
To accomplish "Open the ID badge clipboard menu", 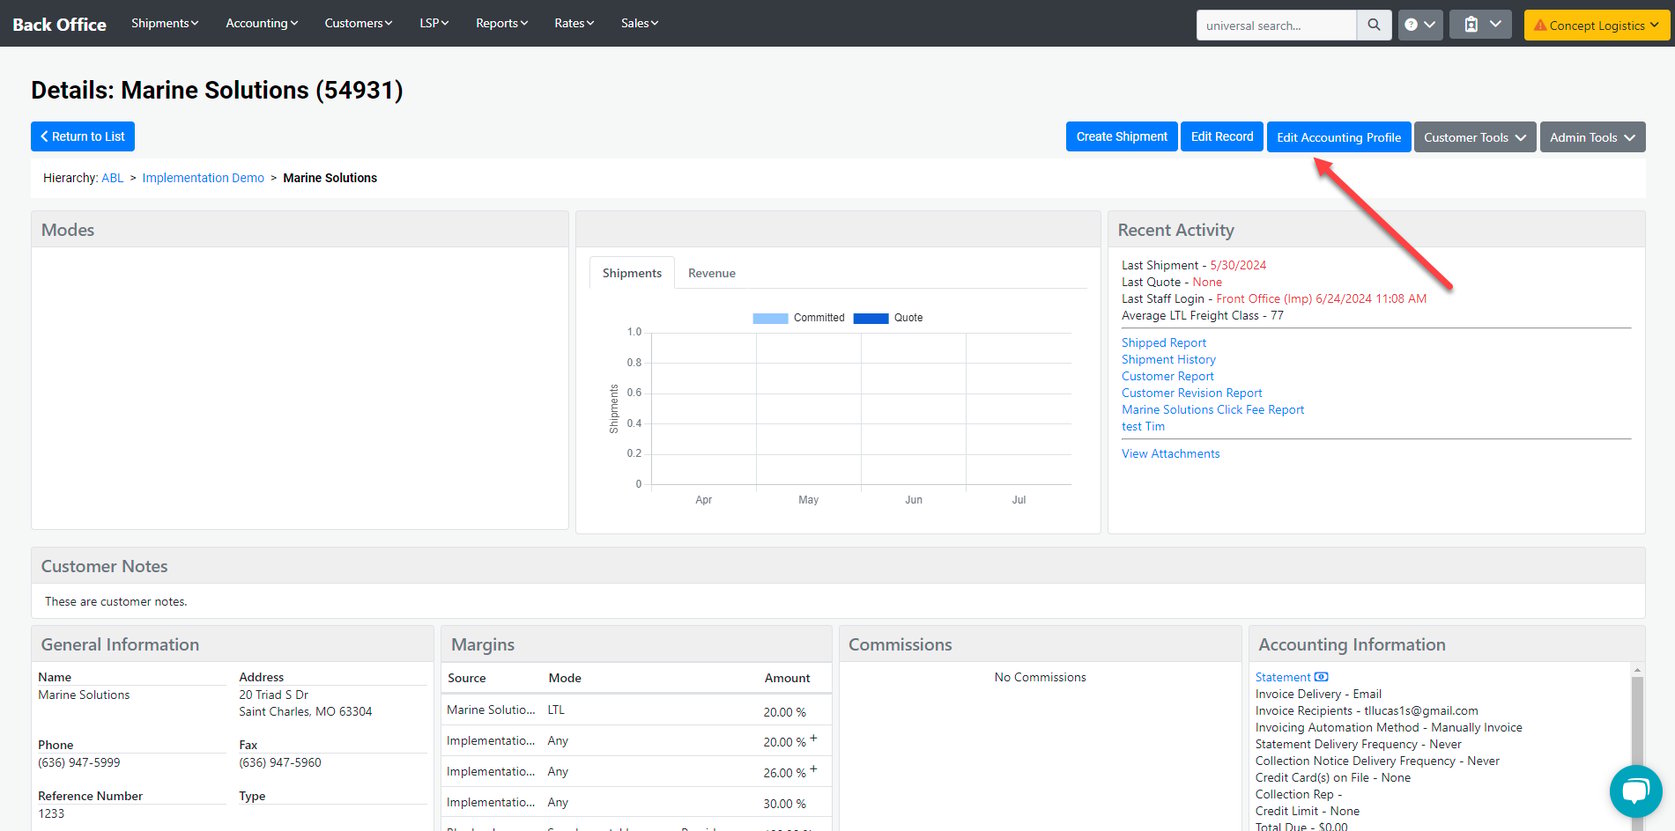I will click(1482, 25).
